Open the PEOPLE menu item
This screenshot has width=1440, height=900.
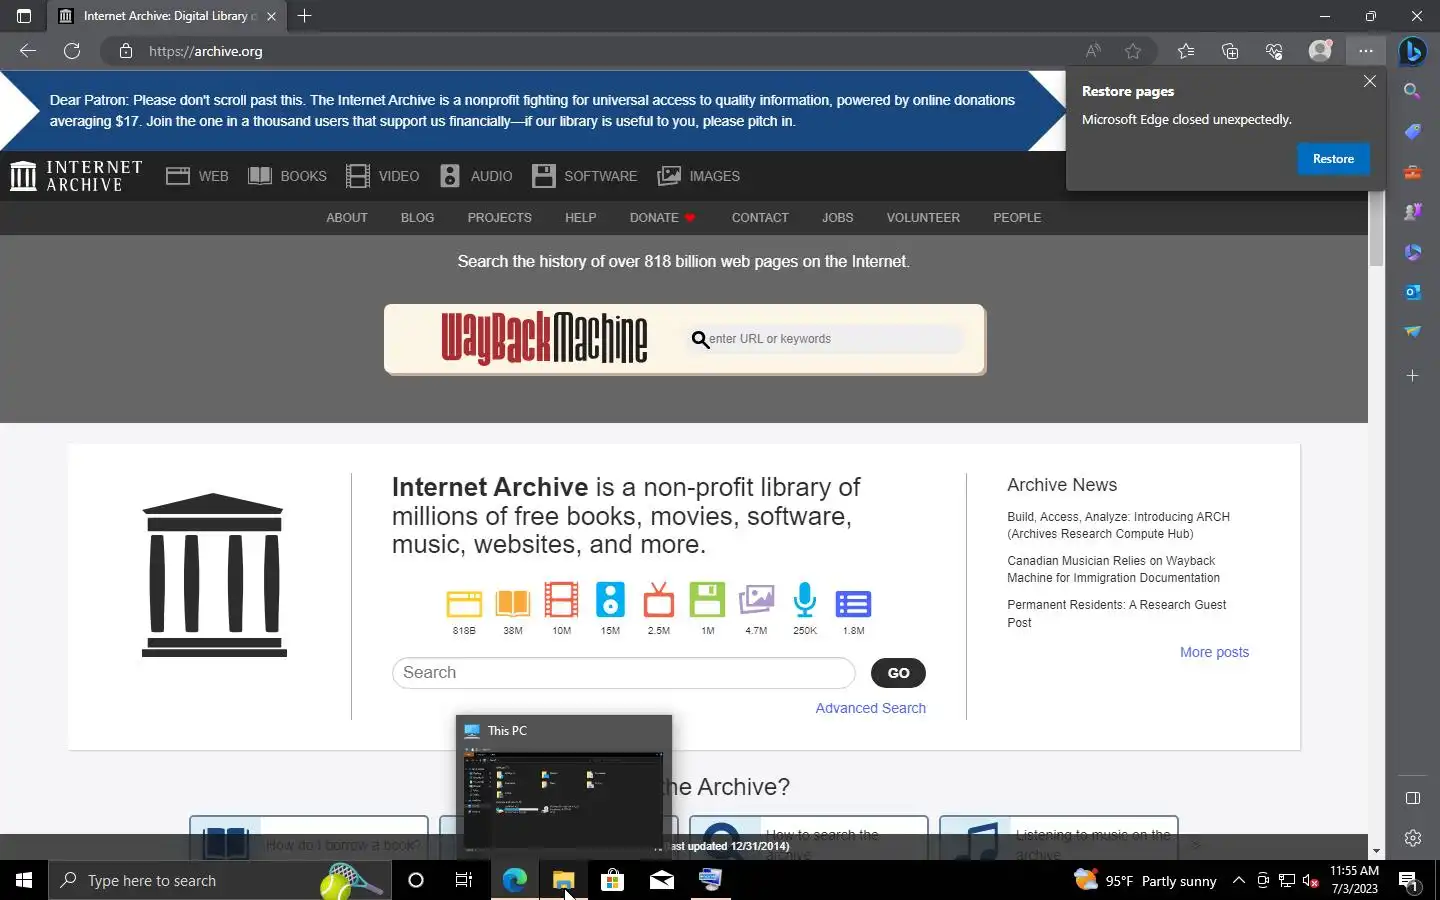coord(1017,217)
